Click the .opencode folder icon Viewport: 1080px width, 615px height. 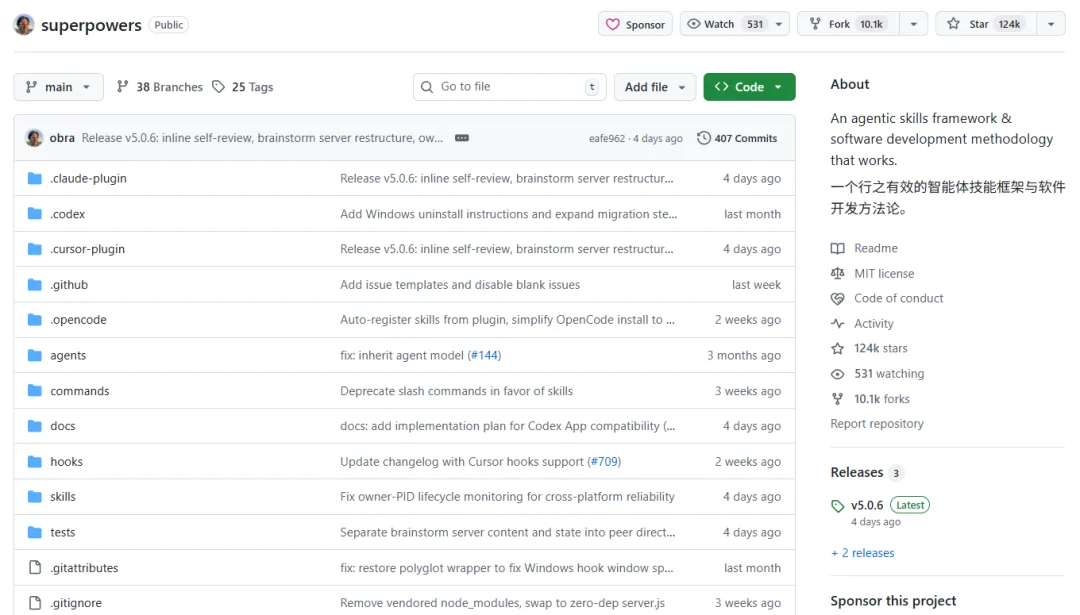tap(34, 320)
